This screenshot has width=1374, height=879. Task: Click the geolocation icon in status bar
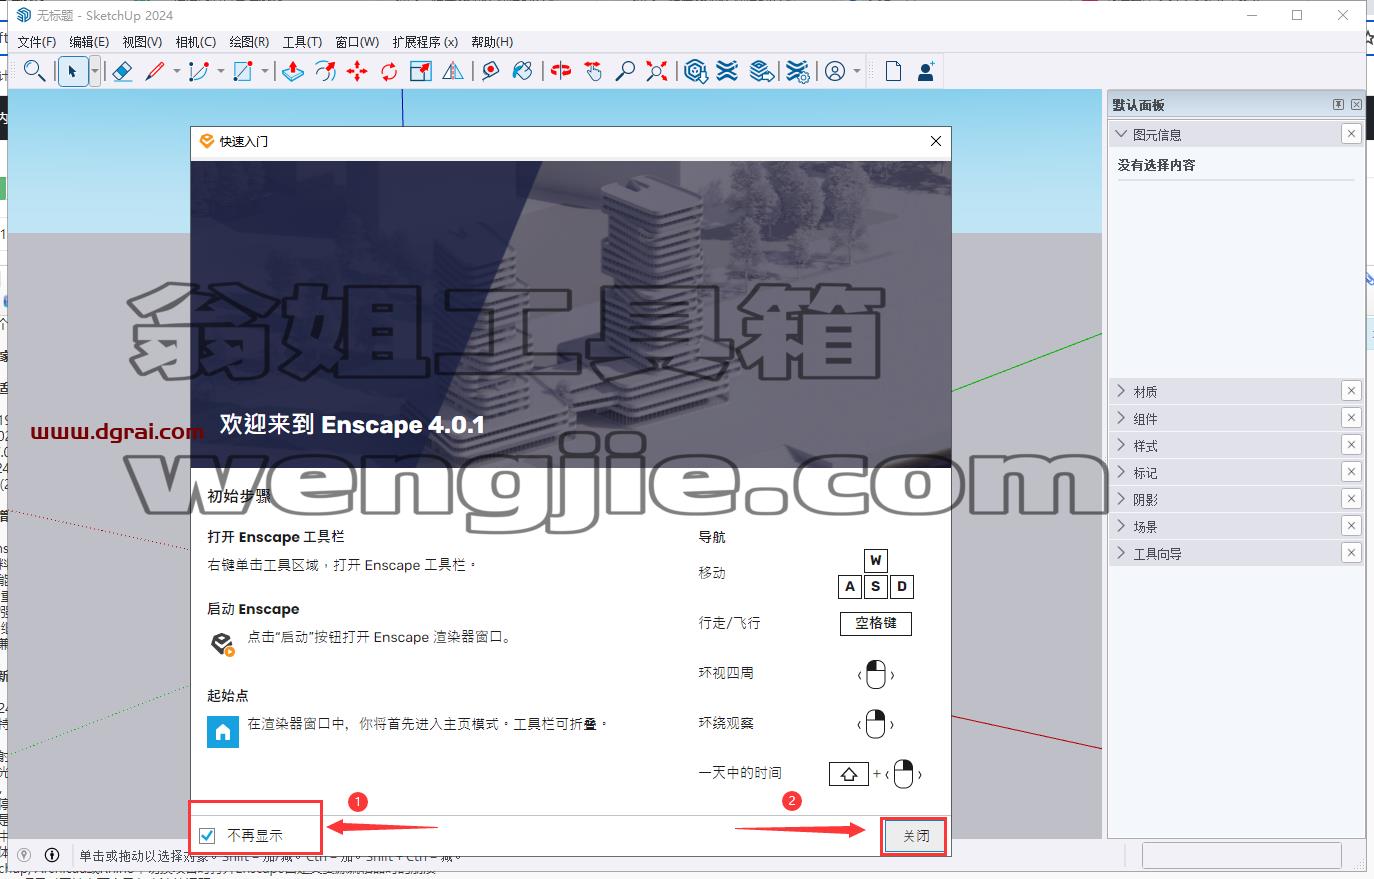25,855
